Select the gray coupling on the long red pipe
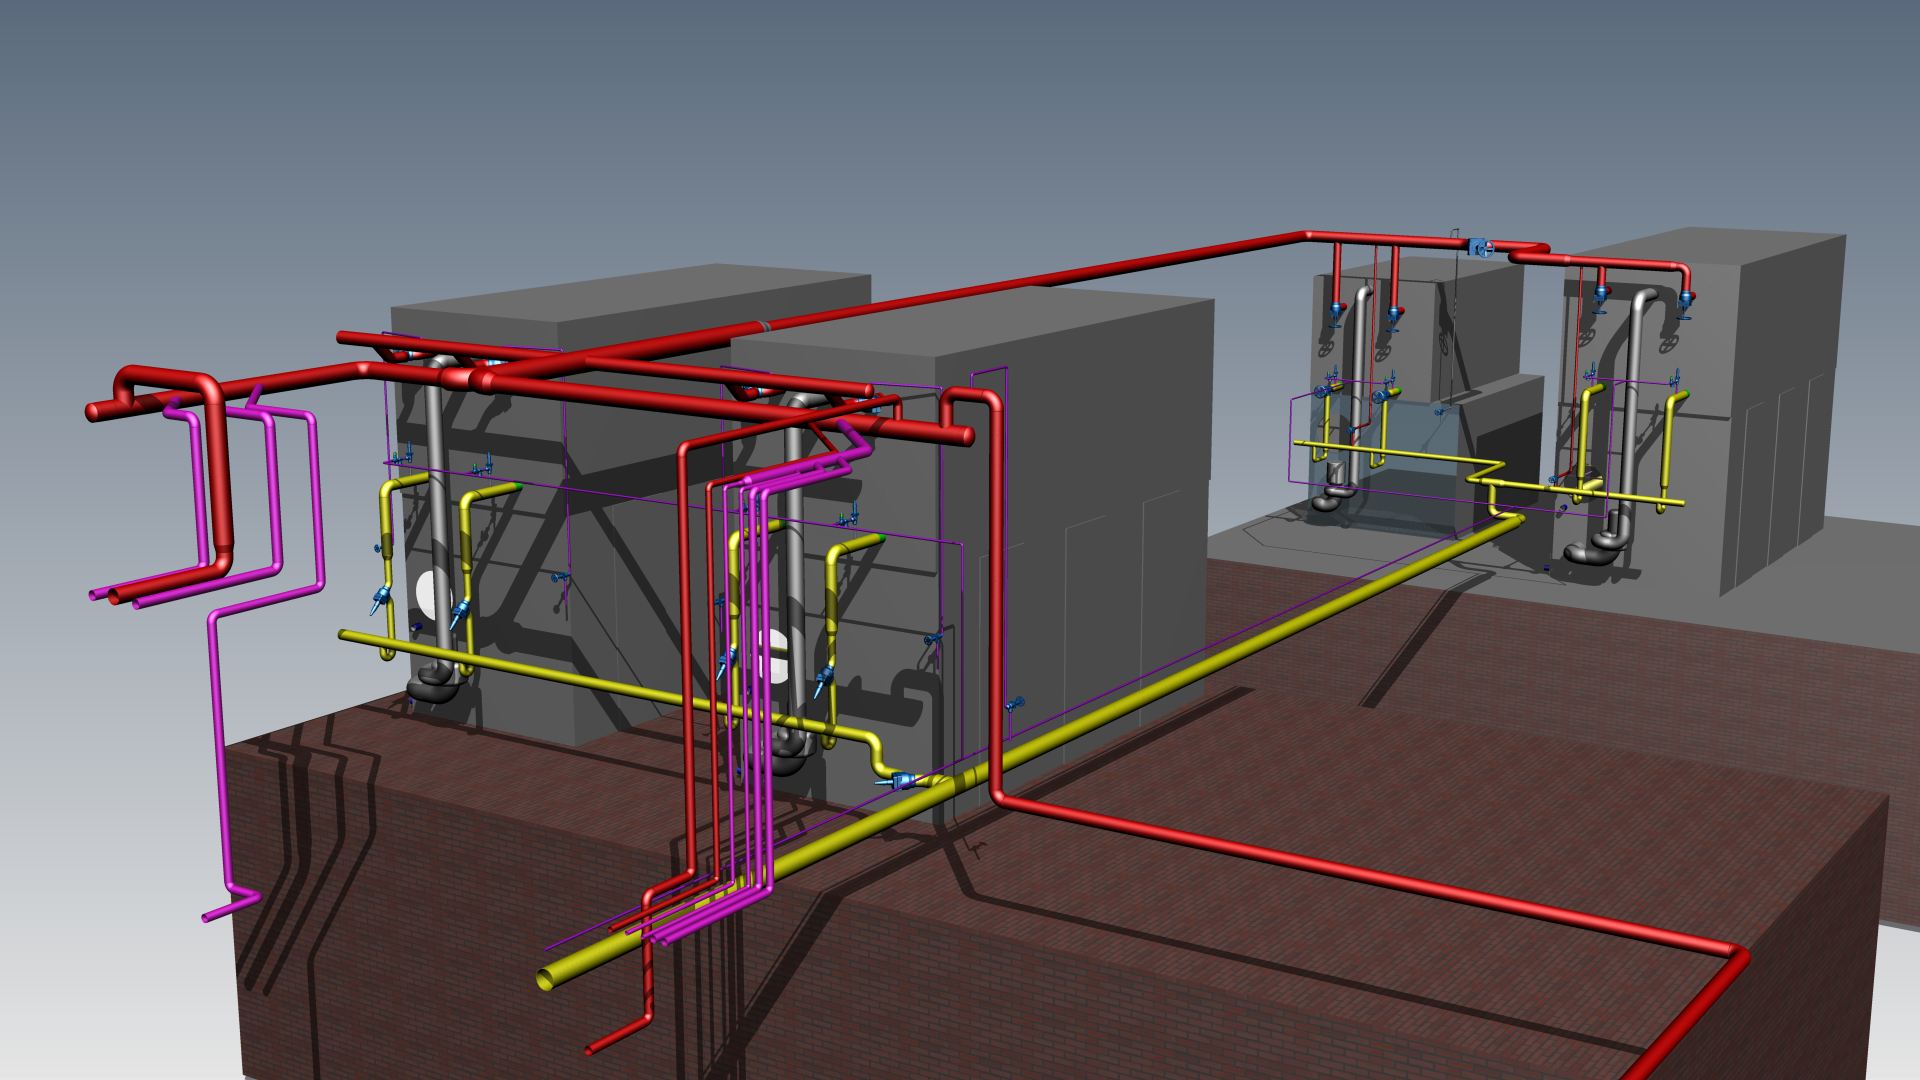 (x=768, y=326)
